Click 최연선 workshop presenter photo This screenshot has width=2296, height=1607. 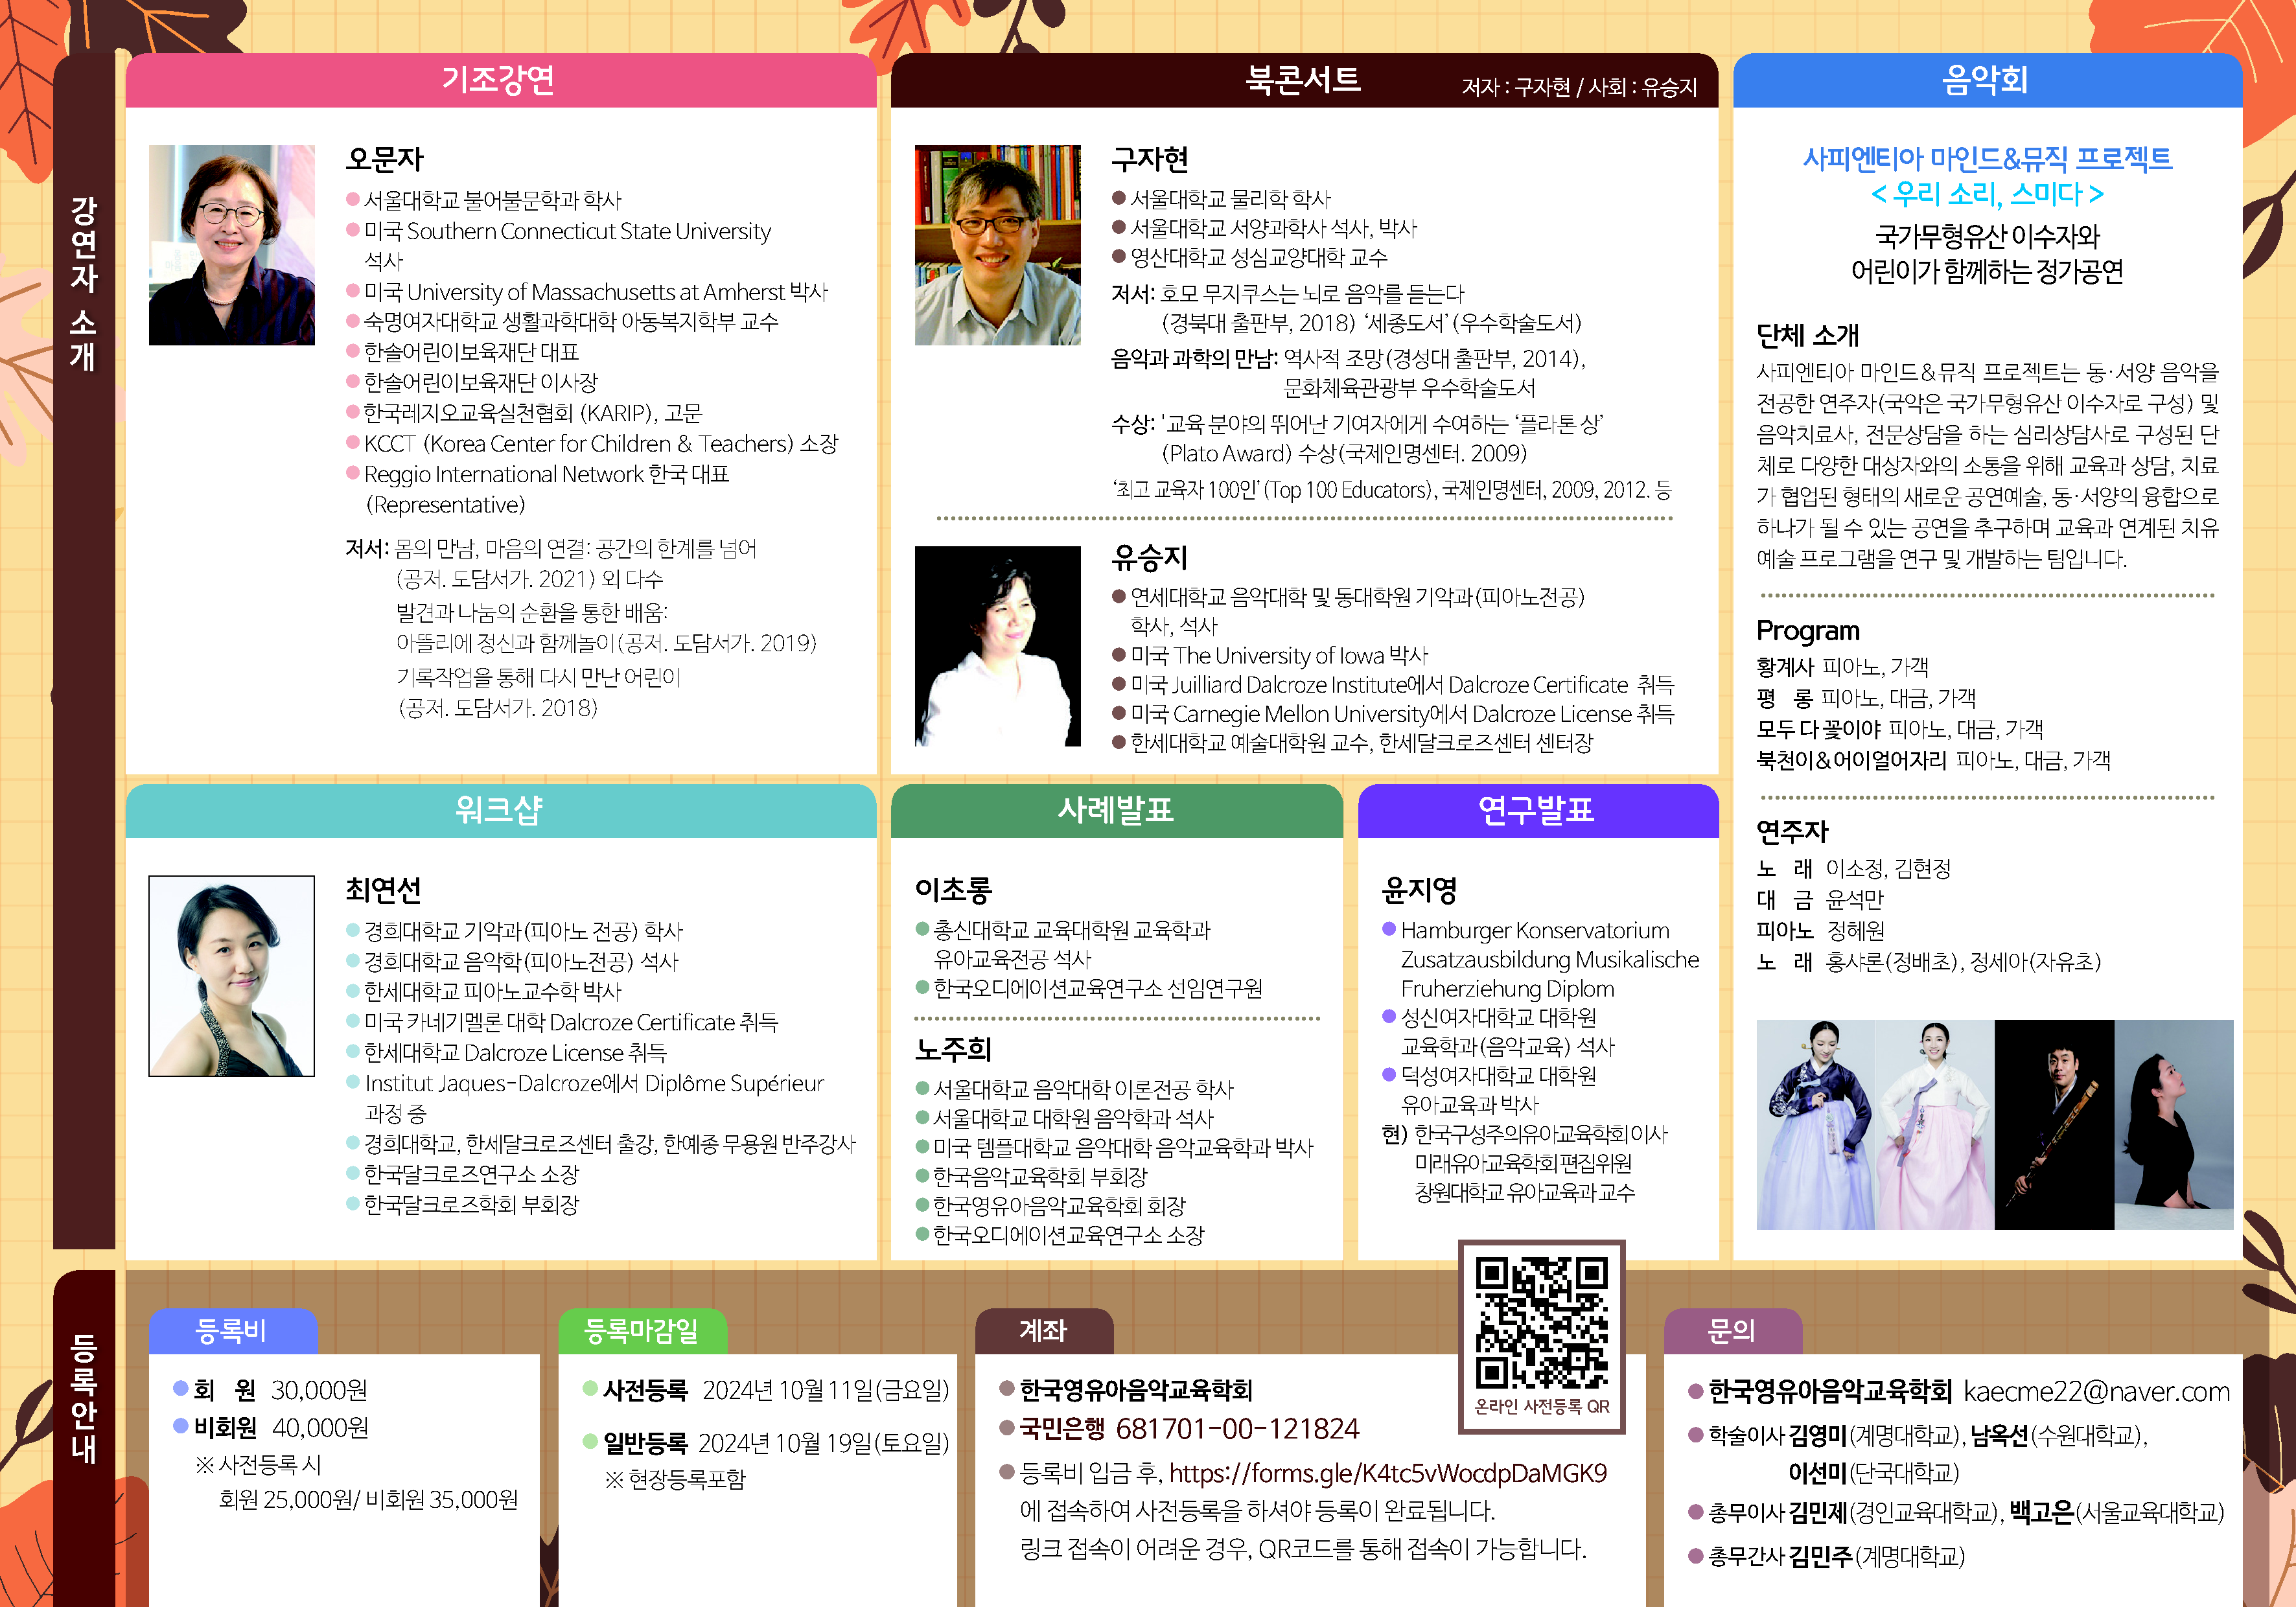tap(231, 975)
